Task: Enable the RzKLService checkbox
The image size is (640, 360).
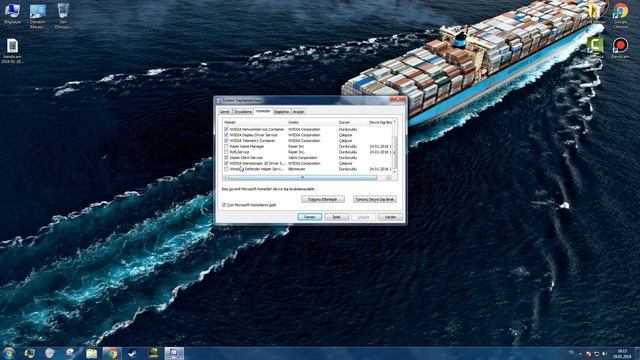Action: point(226,152)
